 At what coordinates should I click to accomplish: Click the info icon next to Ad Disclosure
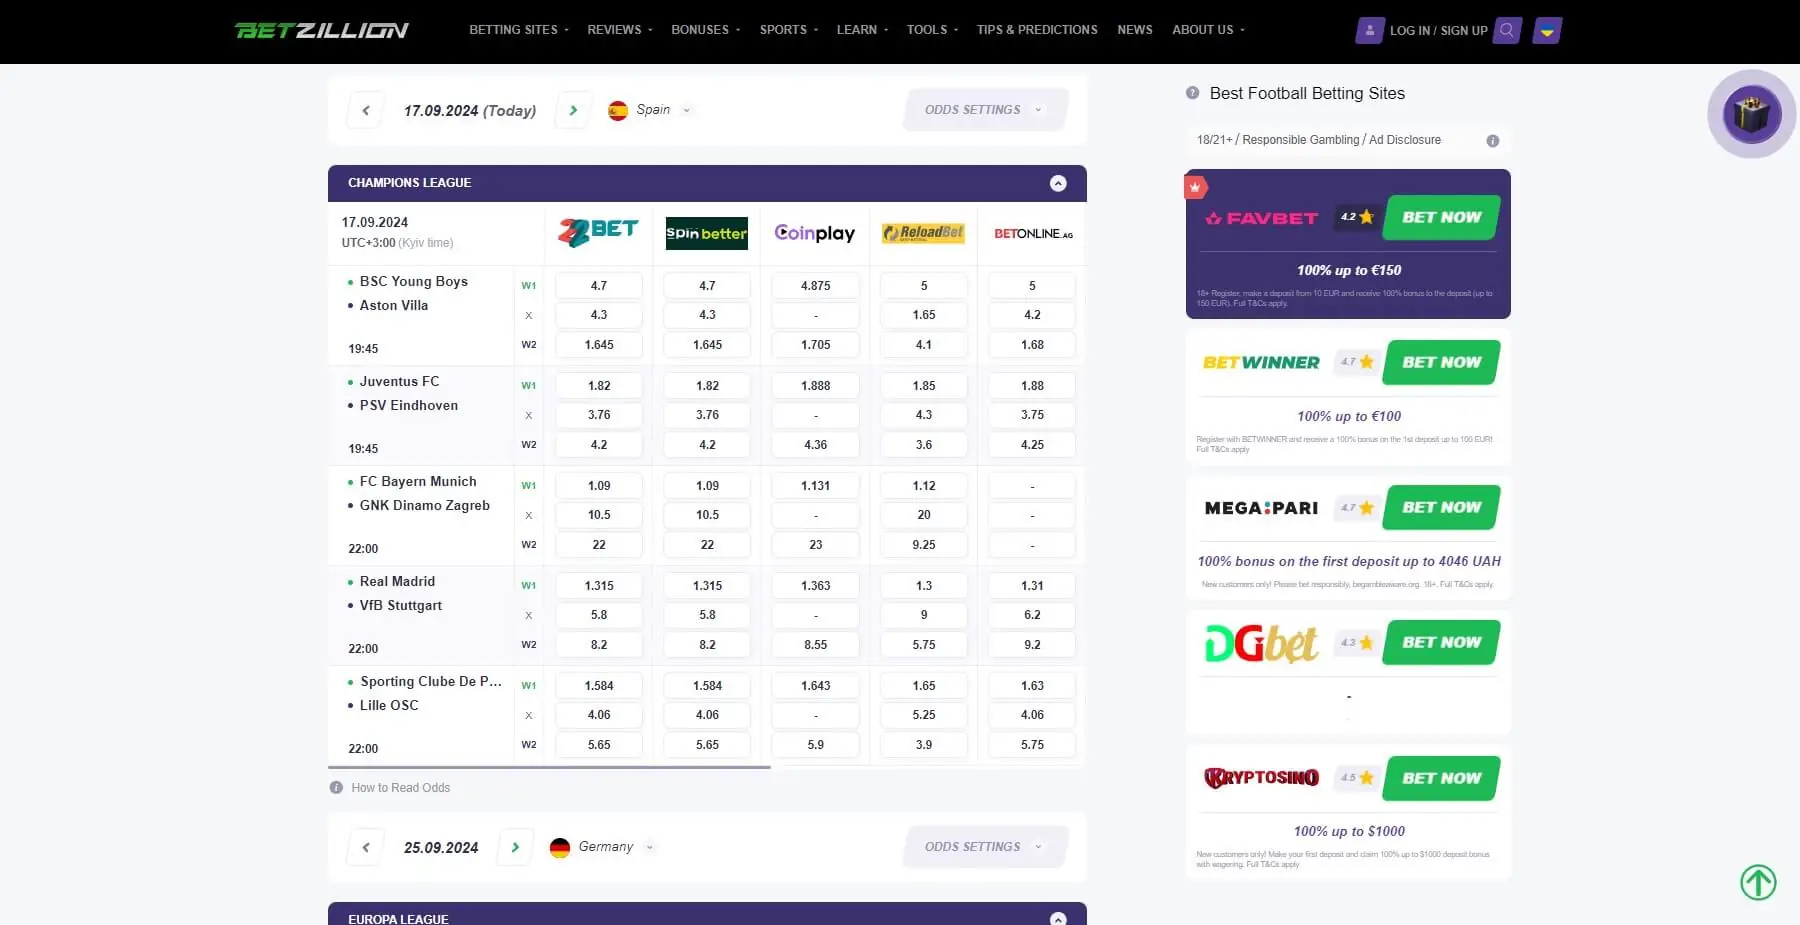[1492, 140]
